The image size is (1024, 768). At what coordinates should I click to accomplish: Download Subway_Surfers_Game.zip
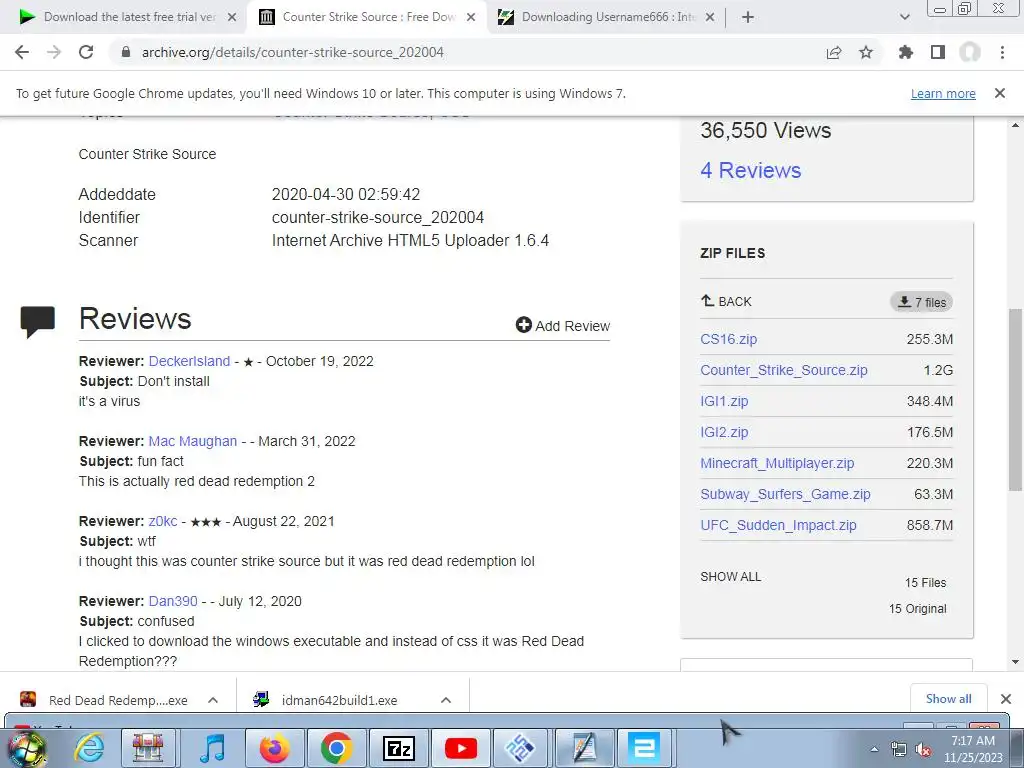pos(785,494)
